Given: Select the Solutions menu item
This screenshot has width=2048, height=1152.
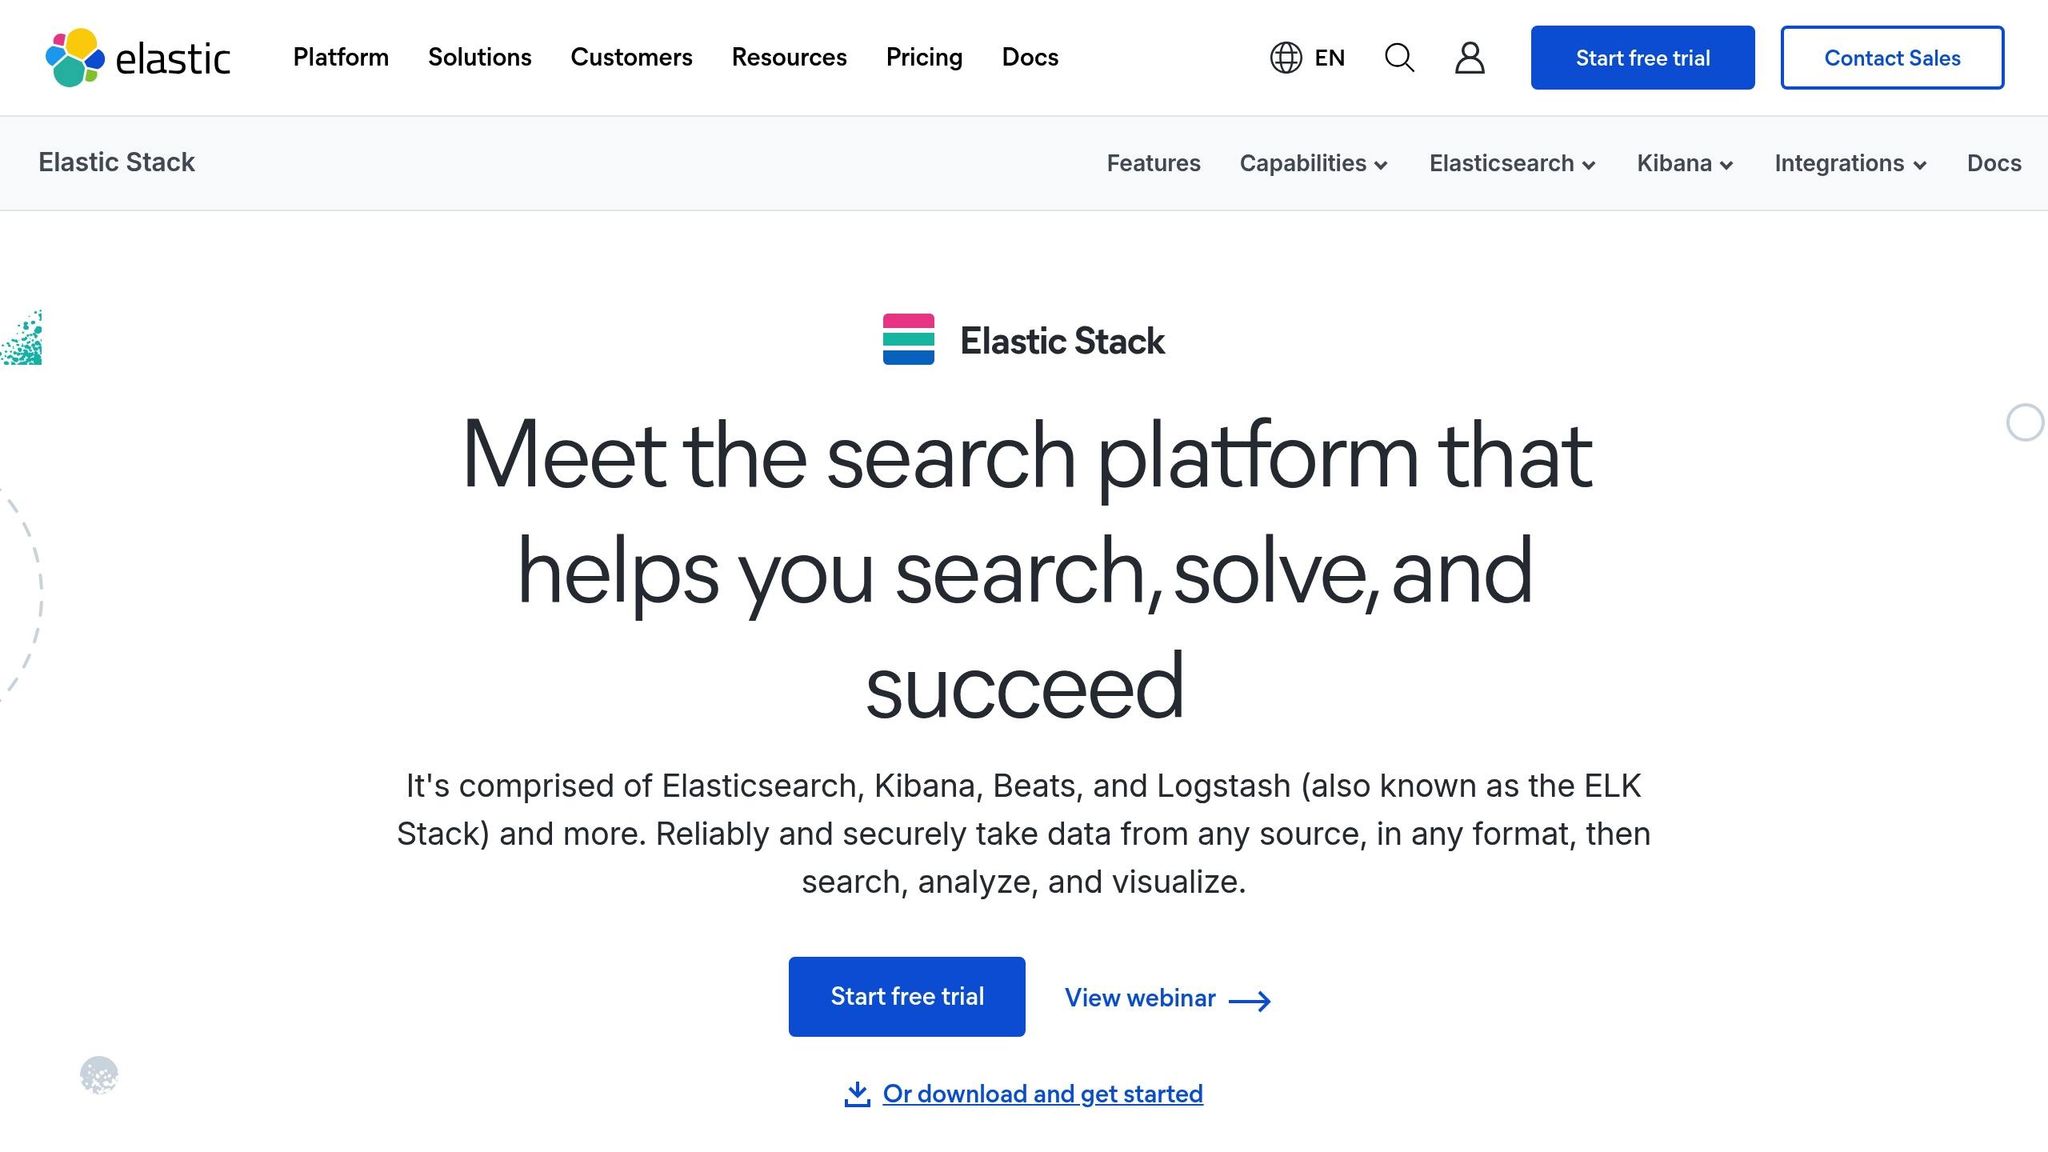Looking at the screenshot, I should [x=479, y=57].
